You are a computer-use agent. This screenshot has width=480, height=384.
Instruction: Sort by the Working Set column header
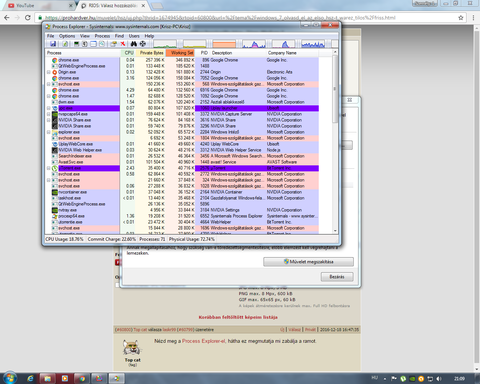coord(180,53)
